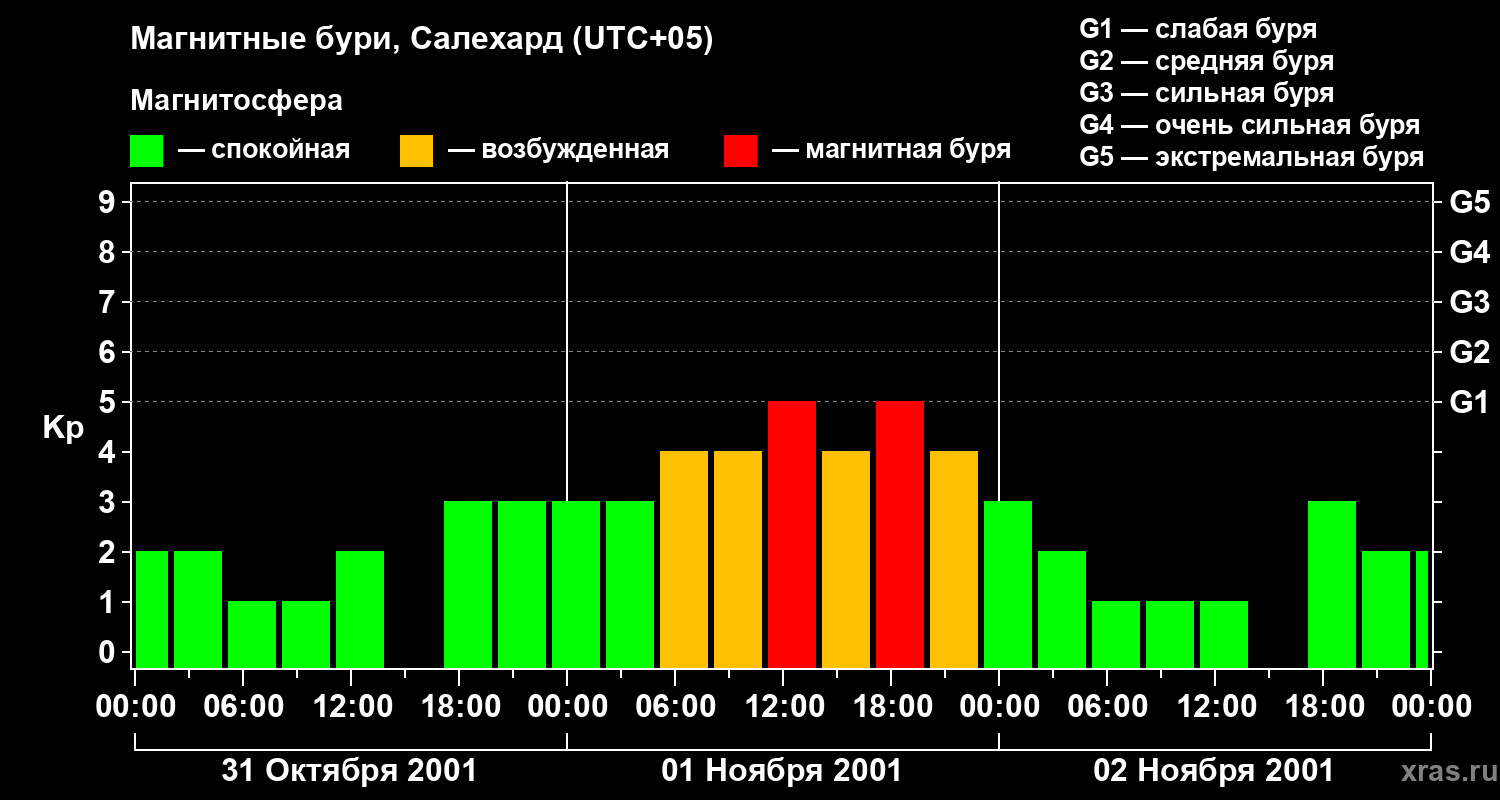Click the green Kp 3 bar at 00:00 on 02 Ноября
Viewport: 1500px width, 800px height.
click(x=1008, y=584)
